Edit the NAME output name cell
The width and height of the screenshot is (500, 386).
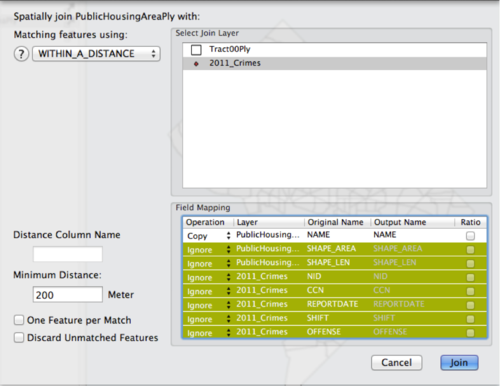point(412,235)
